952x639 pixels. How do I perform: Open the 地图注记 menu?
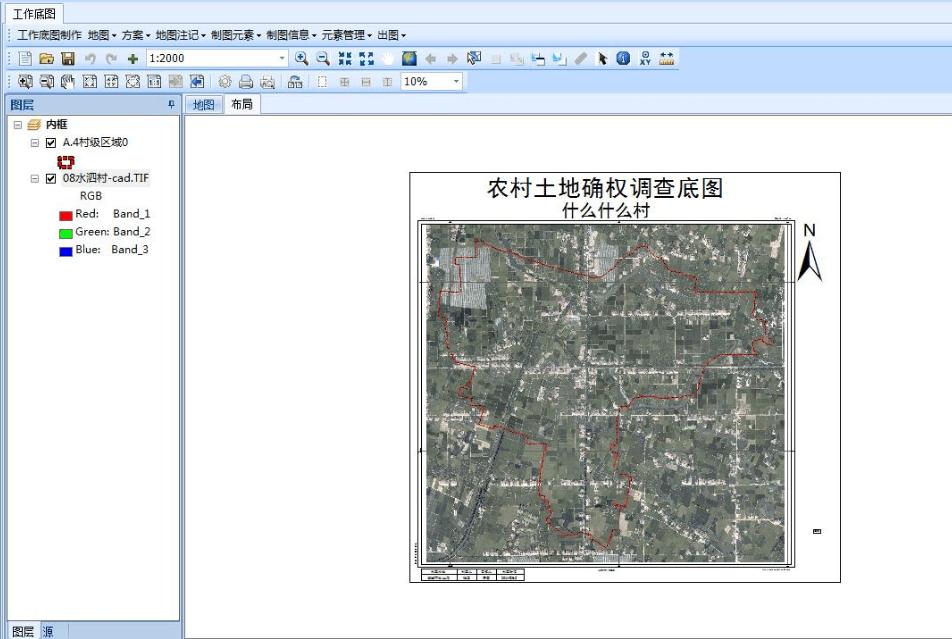click(x=178, y=35)
